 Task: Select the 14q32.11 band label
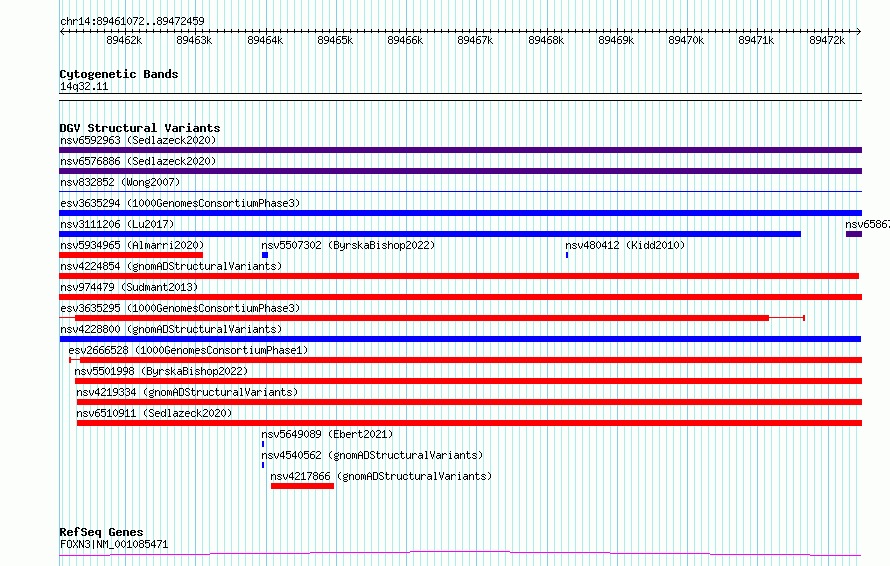pyautogui.click(x=84, y=86)
